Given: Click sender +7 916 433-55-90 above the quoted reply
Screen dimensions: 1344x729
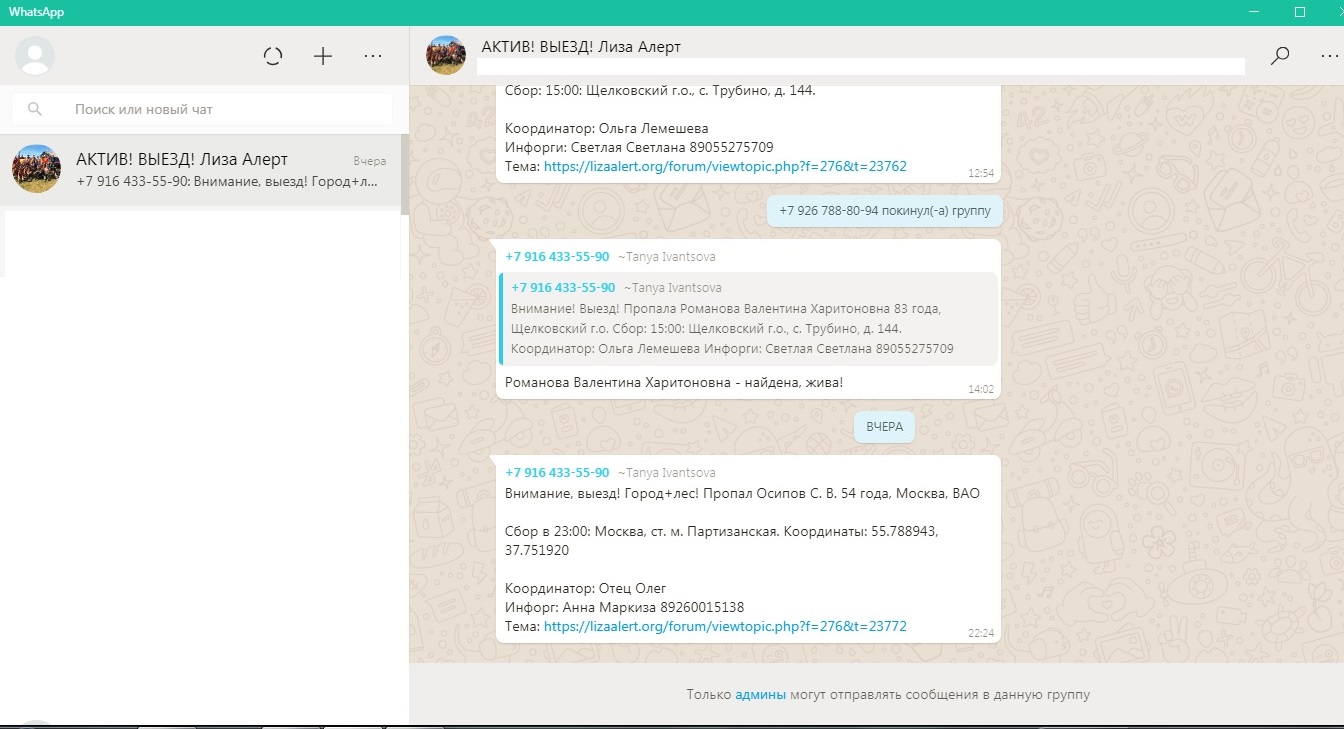Looking at the screenshot, I should click(x=557, y=257).
